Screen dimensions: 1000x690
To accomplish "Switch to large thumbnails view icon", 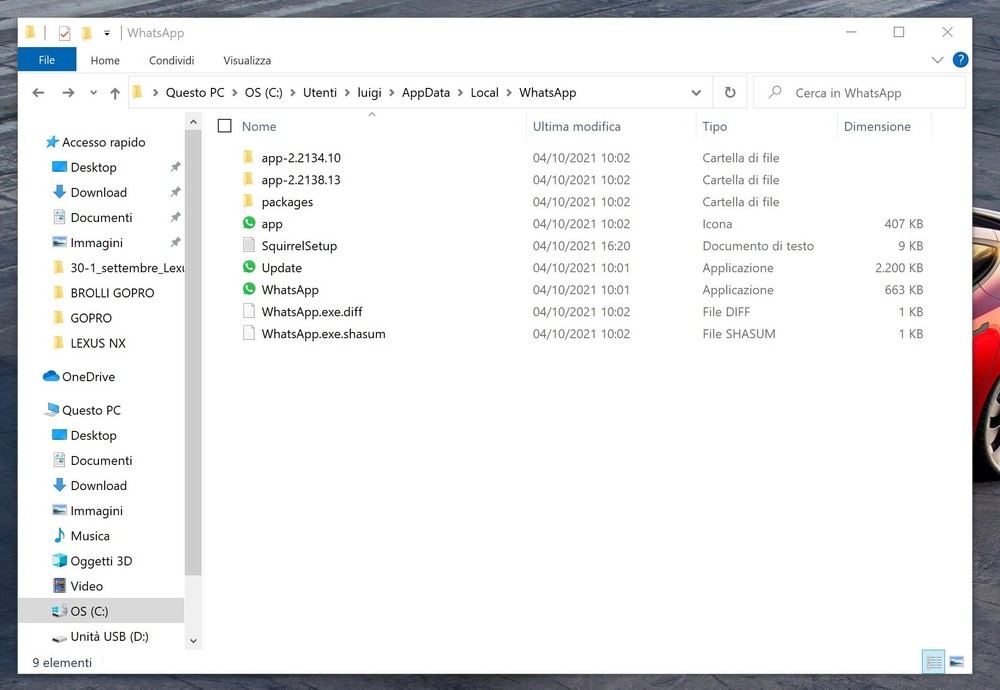I will [956, 661].
